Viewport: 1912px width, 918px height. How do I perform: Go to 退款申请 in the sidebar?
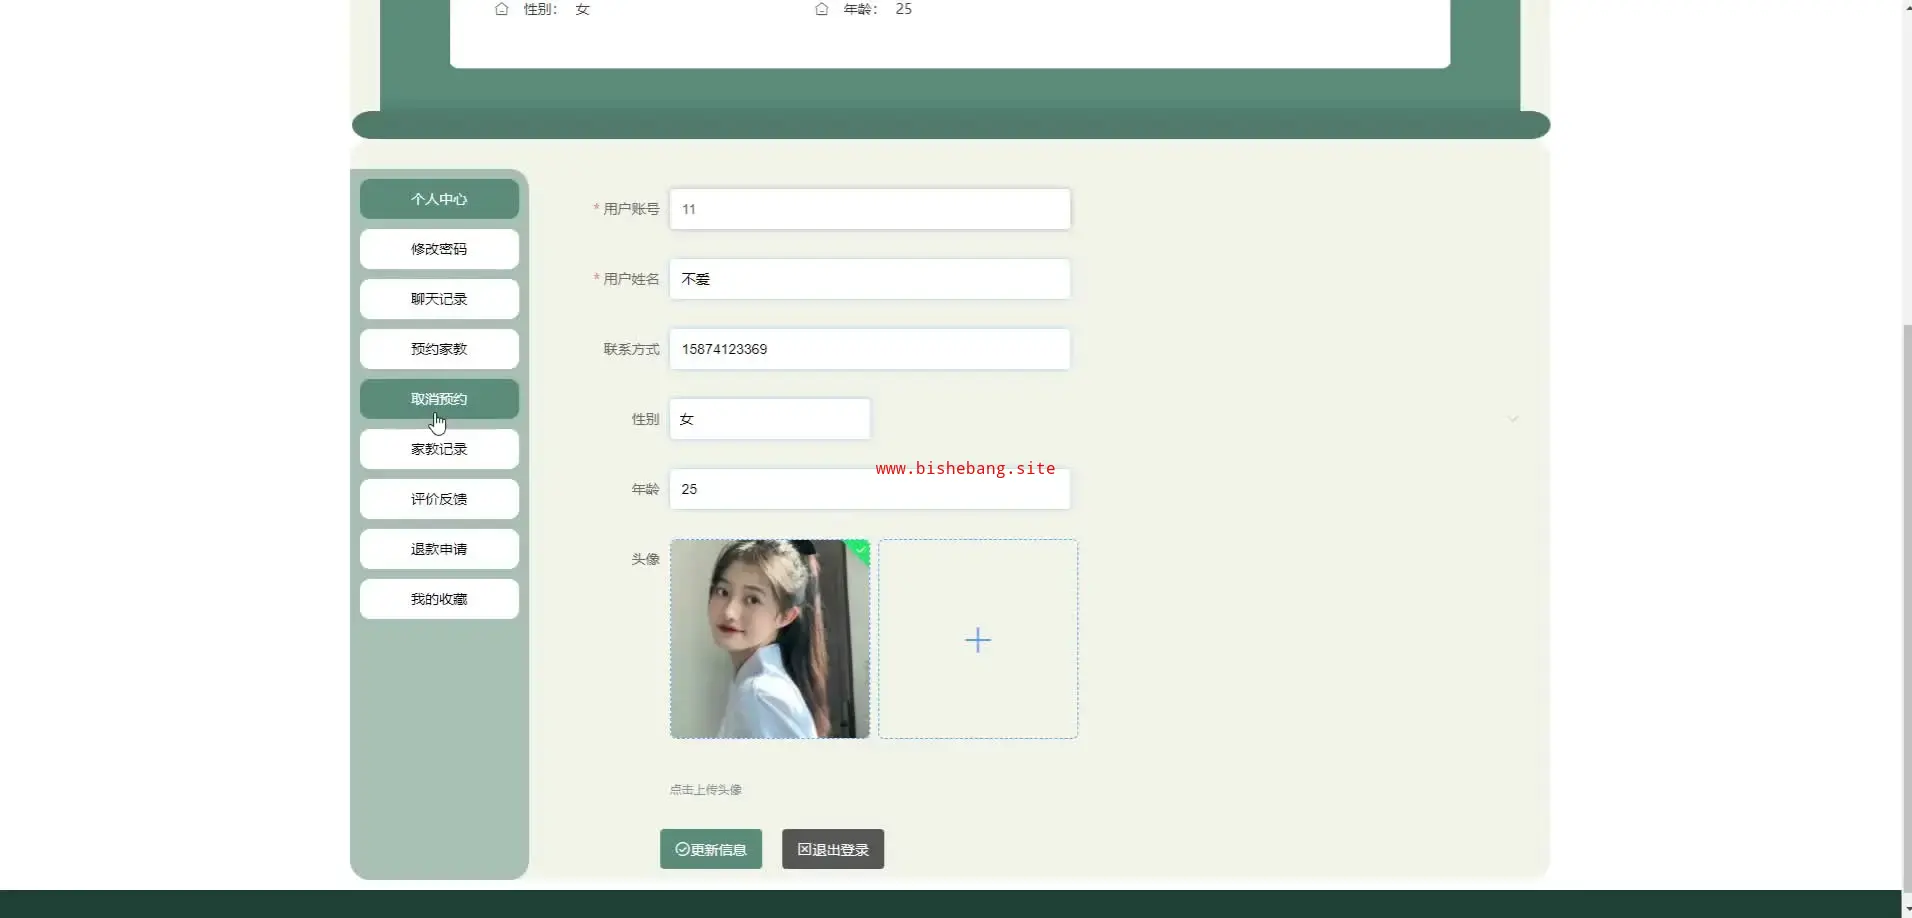pos(439,549)
